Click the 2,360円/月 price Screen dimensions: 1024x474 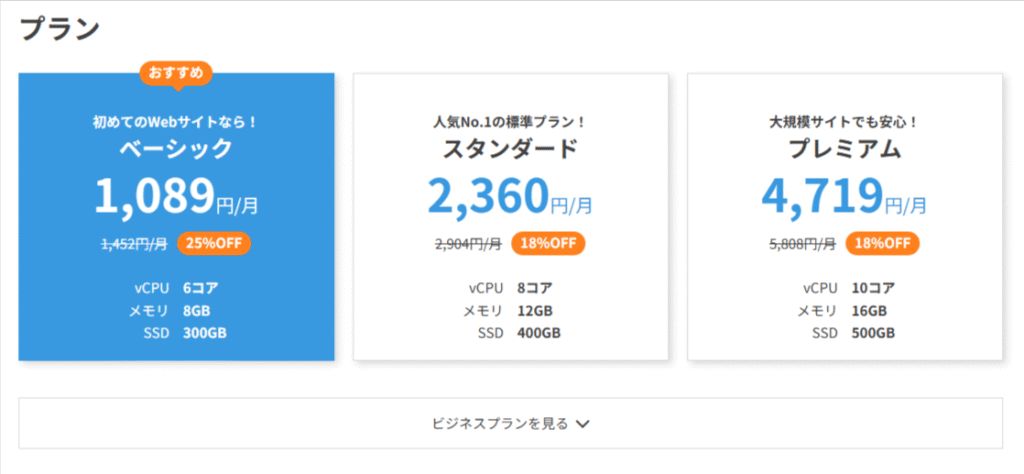click(510, 196)
